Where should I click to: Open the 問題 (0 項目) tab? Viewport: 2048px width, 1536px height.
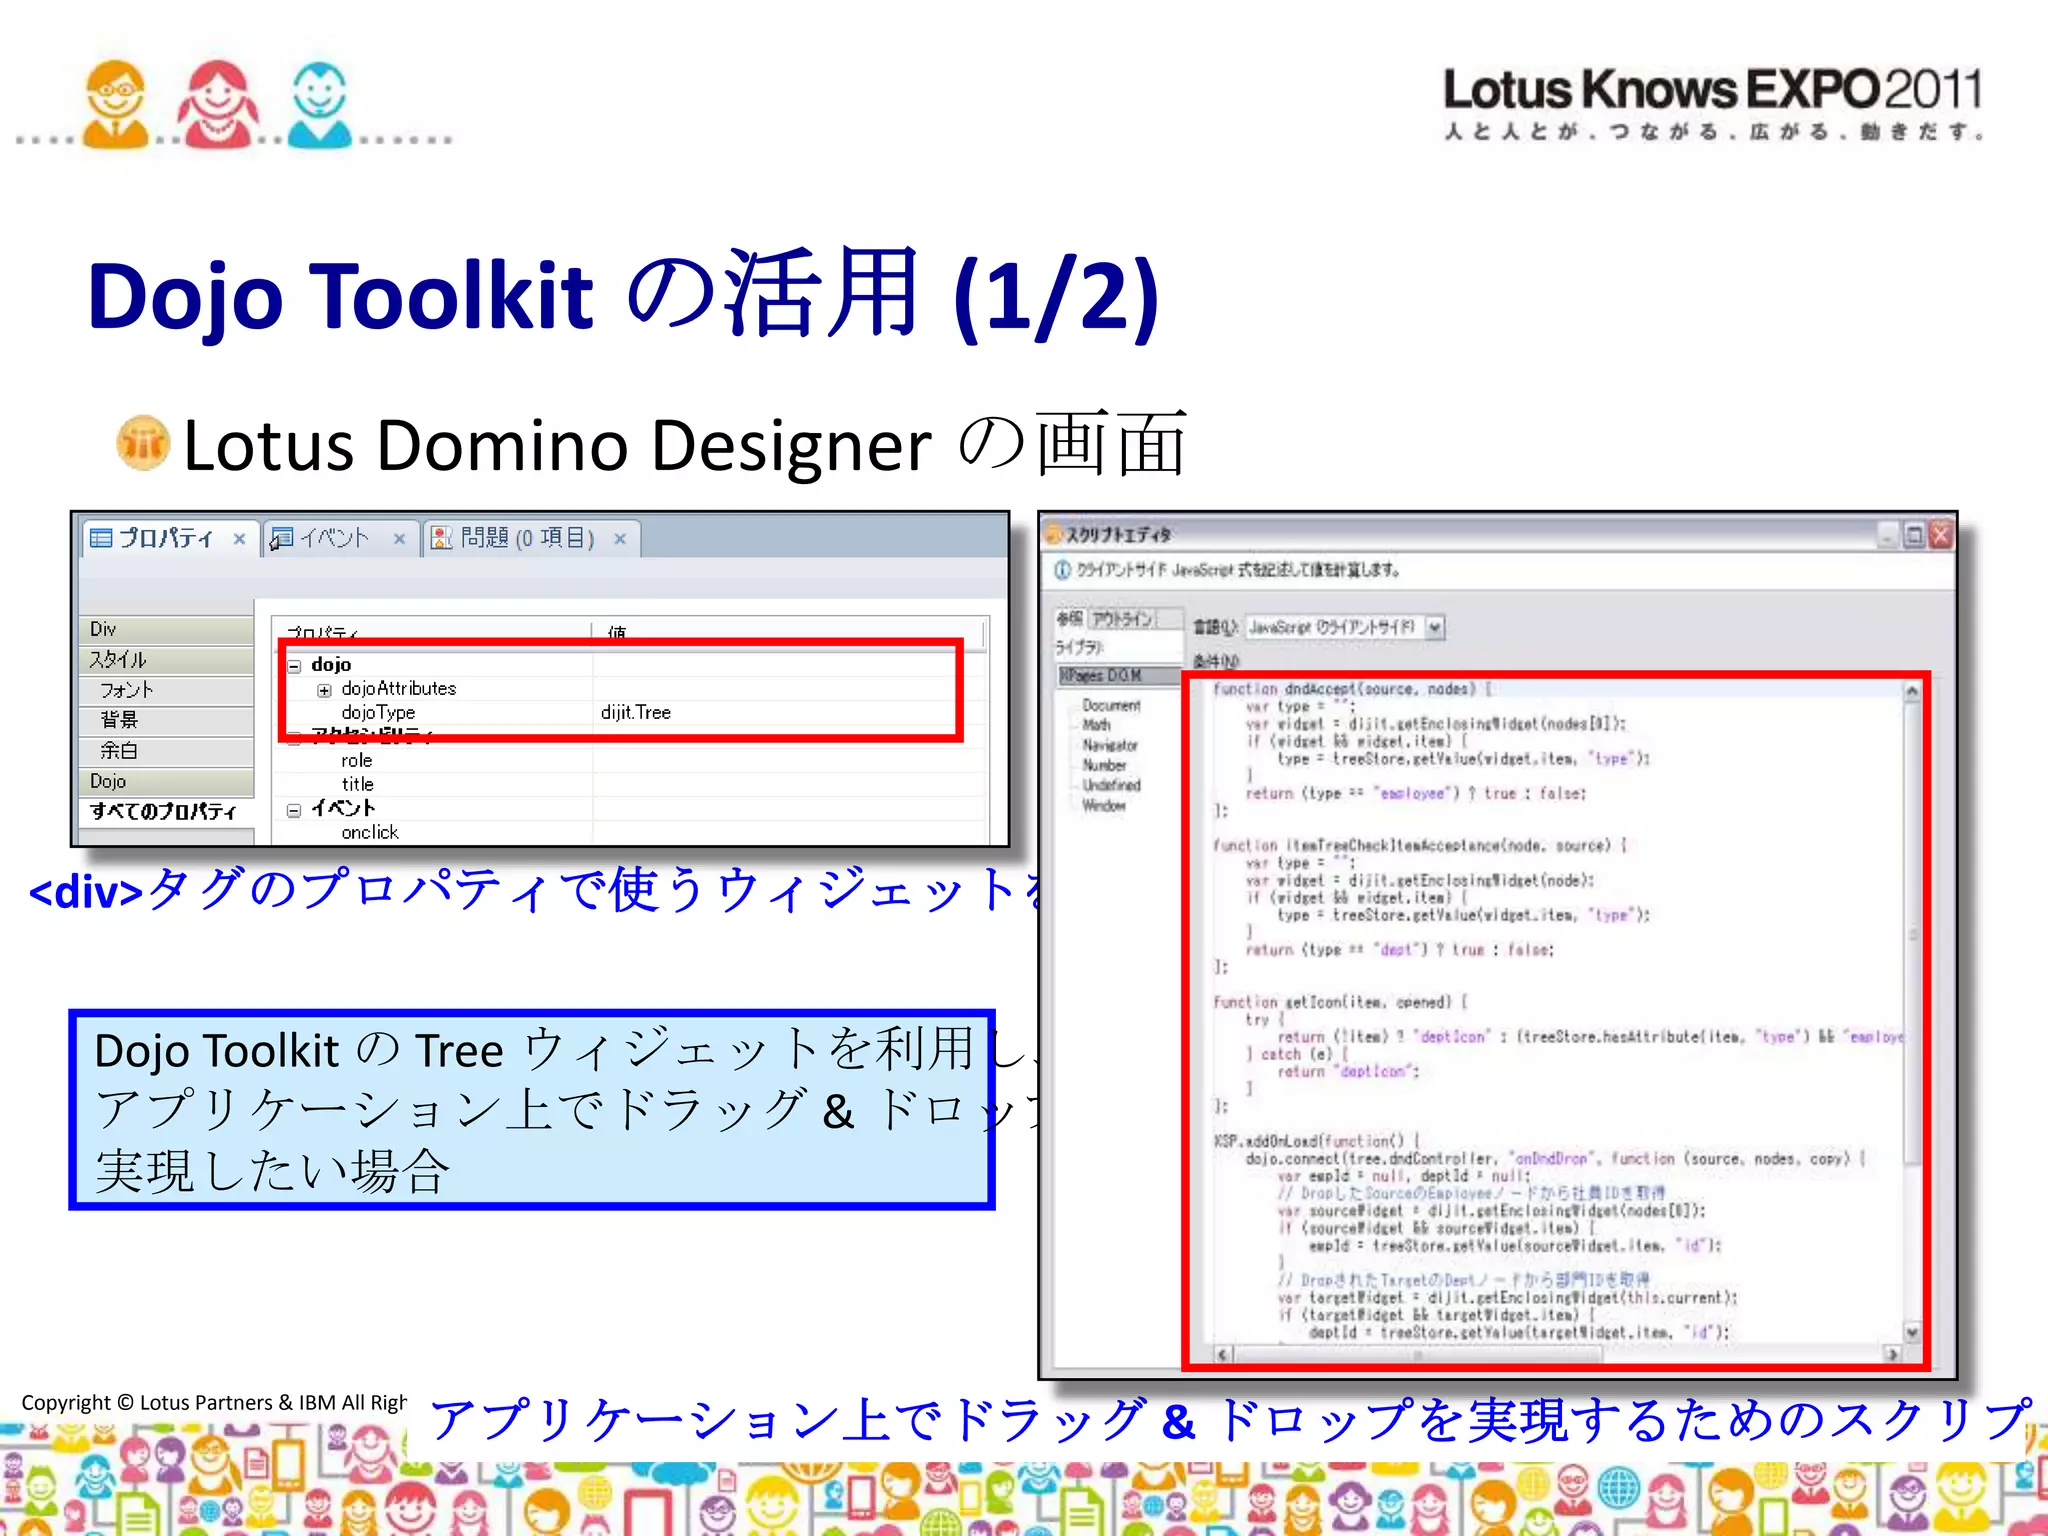[531, 538]
